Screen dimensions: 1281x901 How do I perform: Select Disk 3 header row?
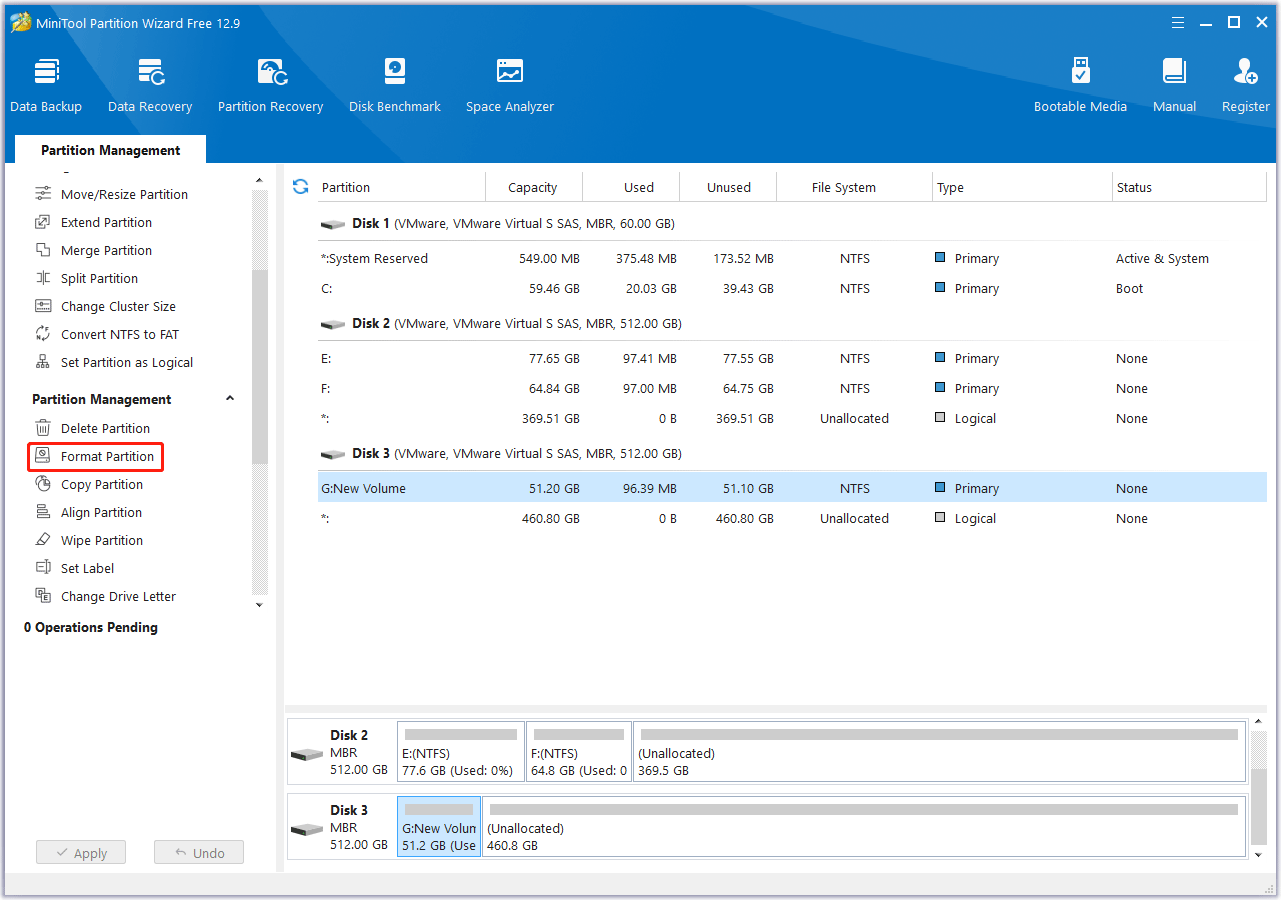coord(792,453)
